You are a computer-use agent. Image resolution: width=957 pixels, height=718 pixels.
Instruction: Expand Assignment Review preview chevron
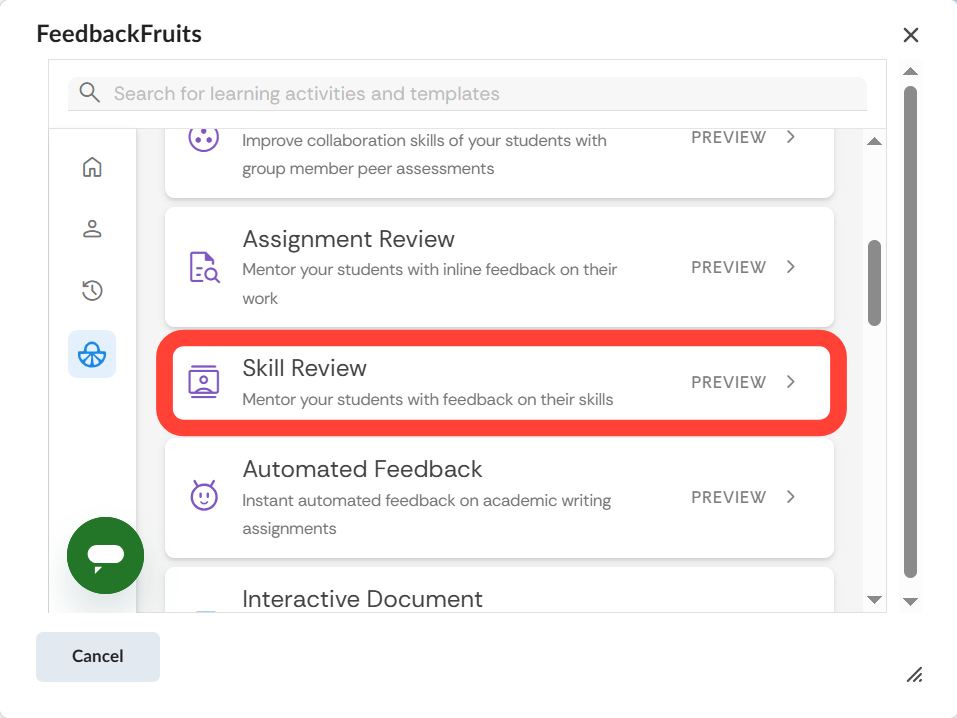[791, 267]
